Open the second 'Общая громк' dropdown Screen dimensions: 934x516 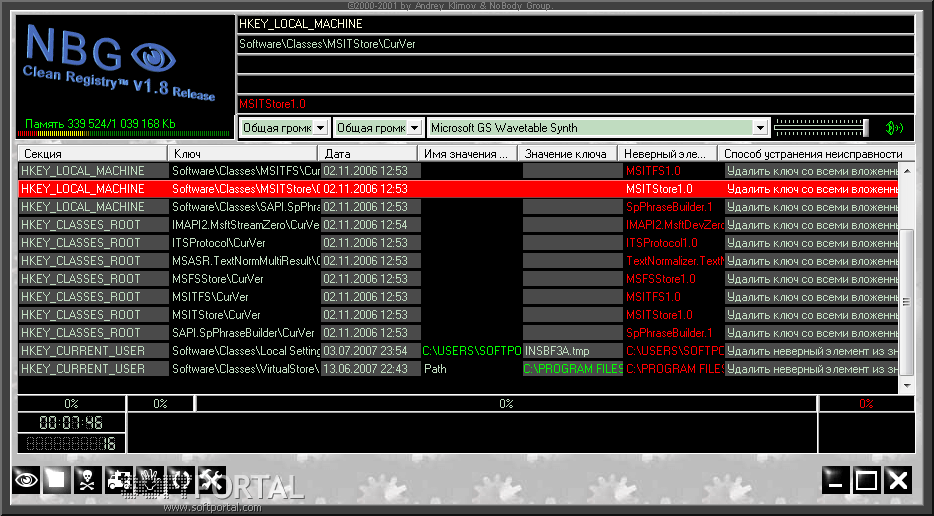coord(413,128)
